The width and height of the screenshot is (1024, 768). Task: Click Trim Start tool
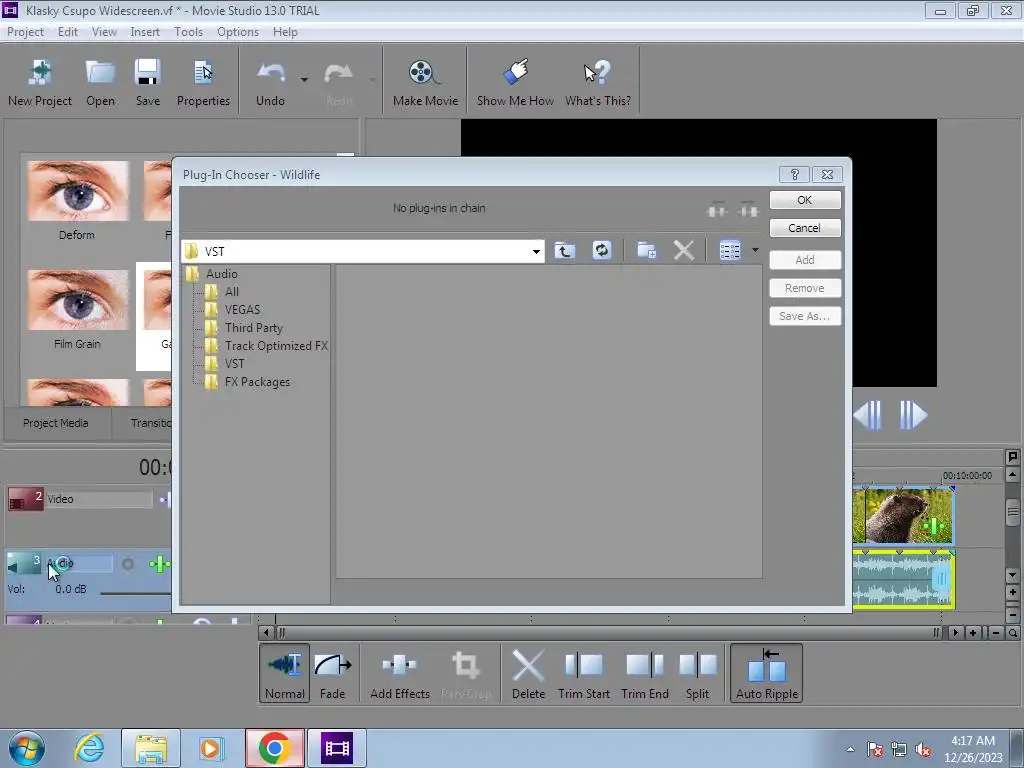[584, 673]
